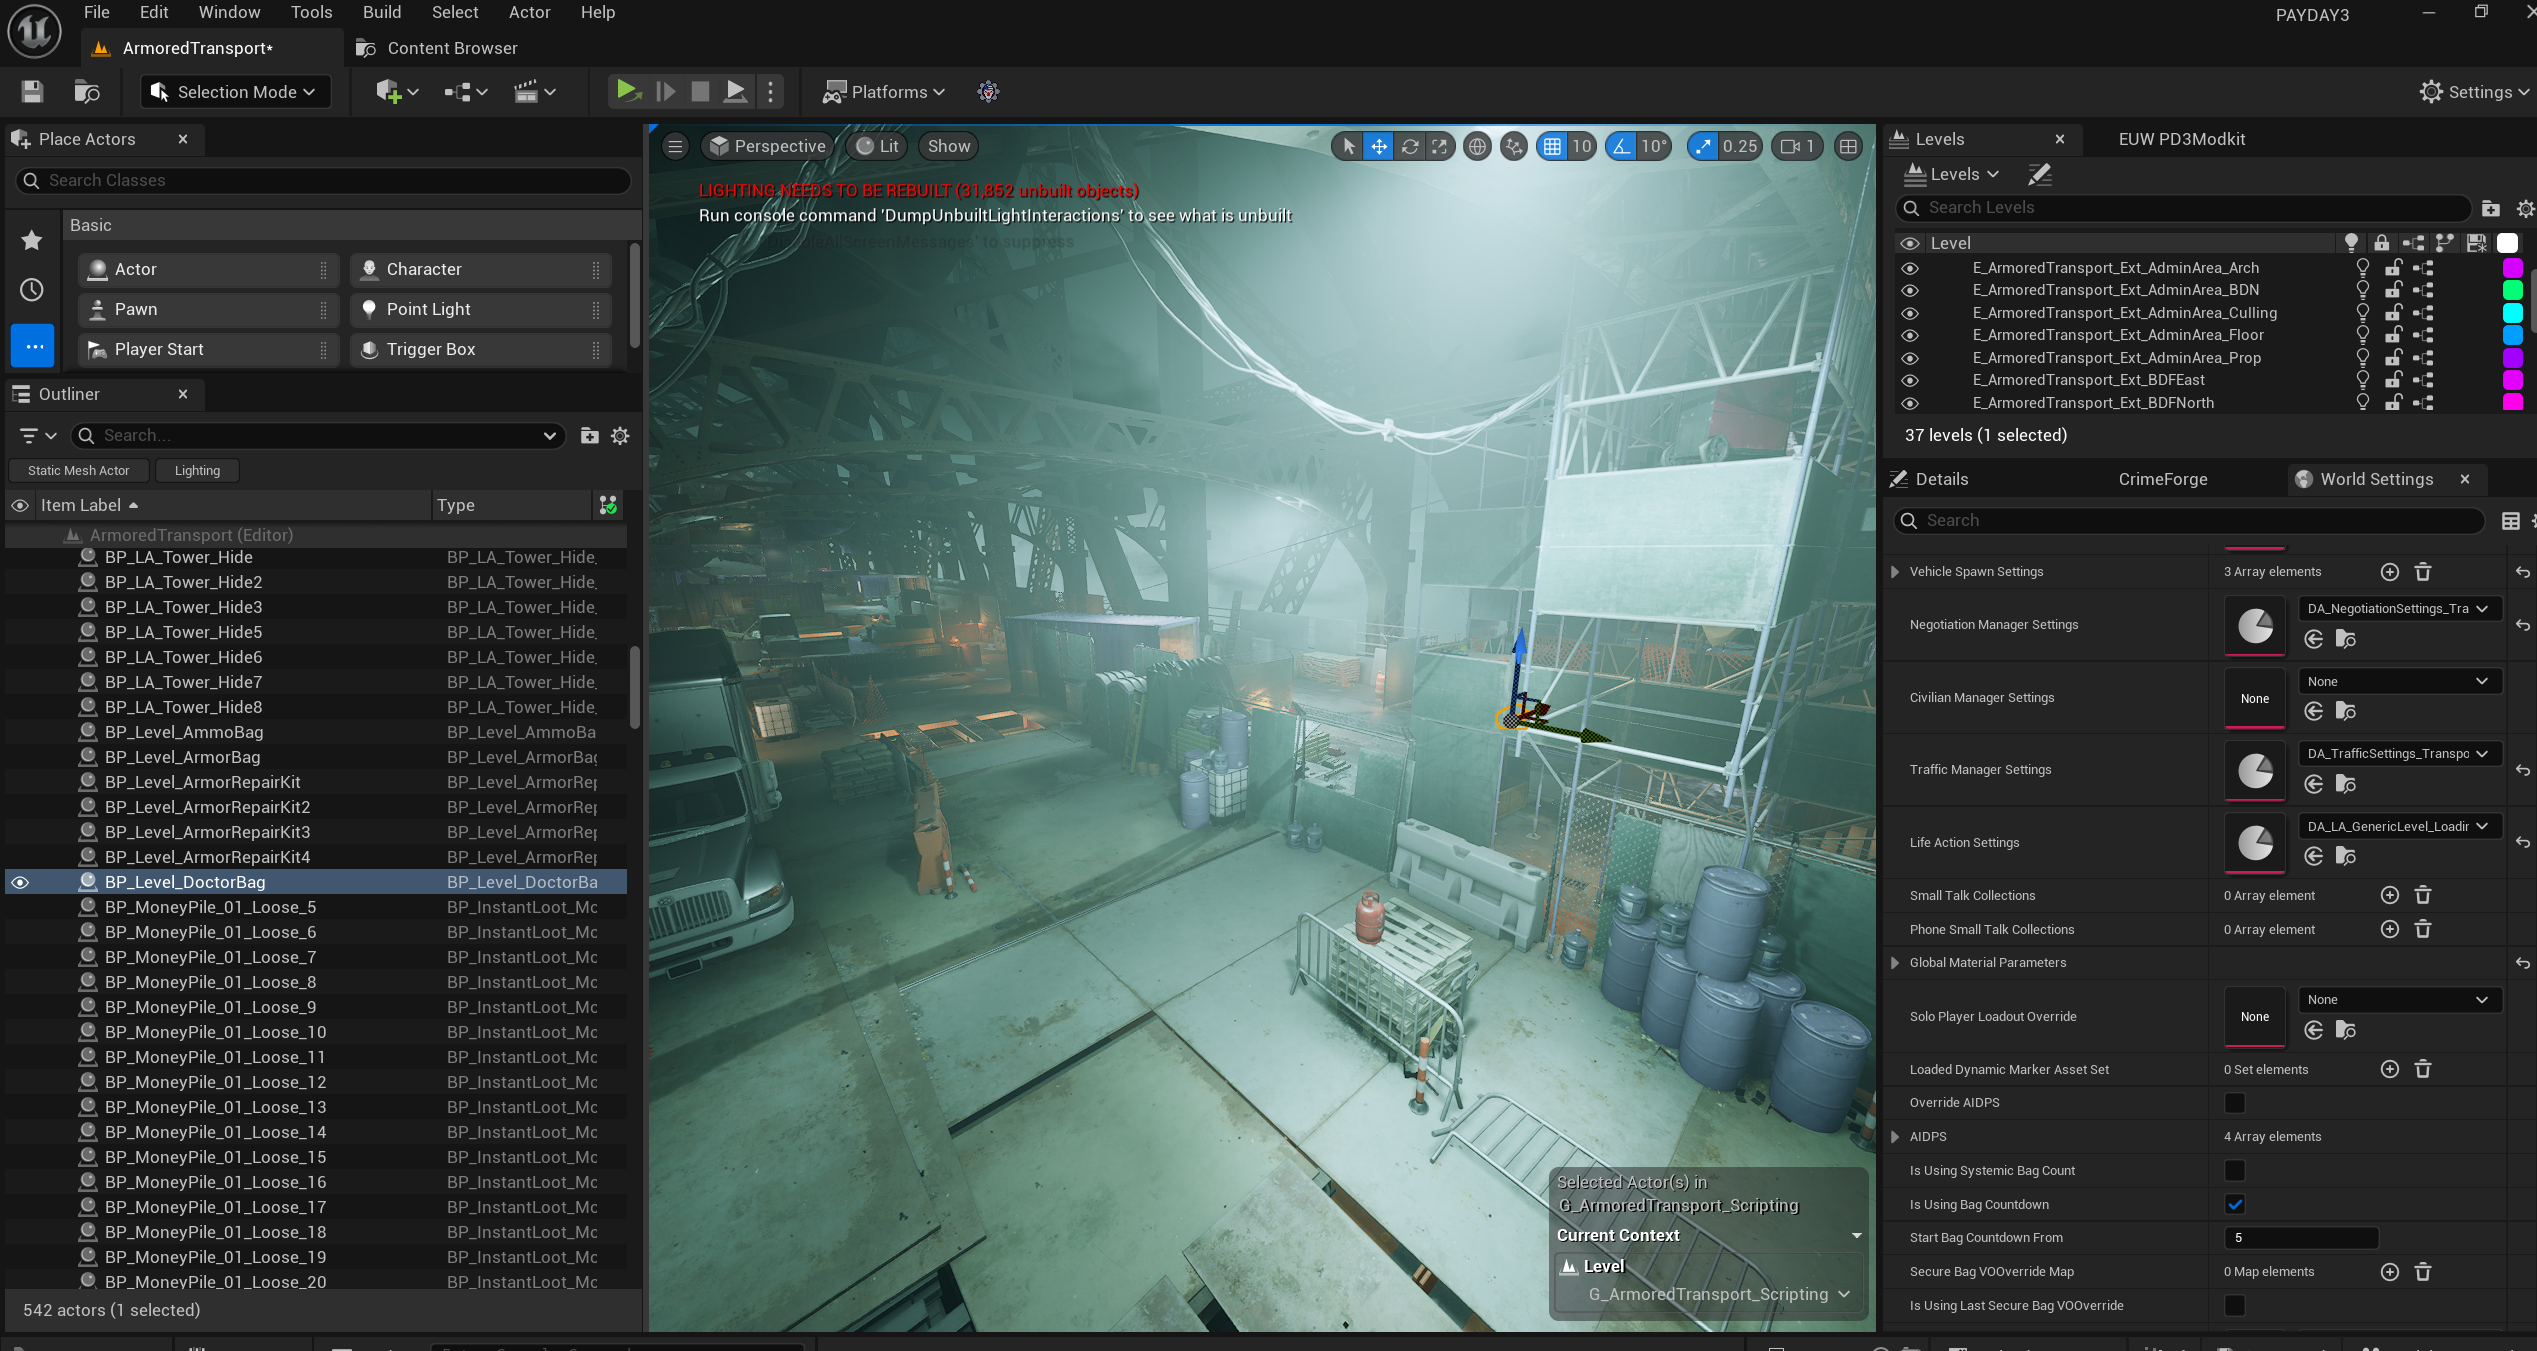Open the Build menu
This screenshot has width=2537, height=1351.
point(381,12)
